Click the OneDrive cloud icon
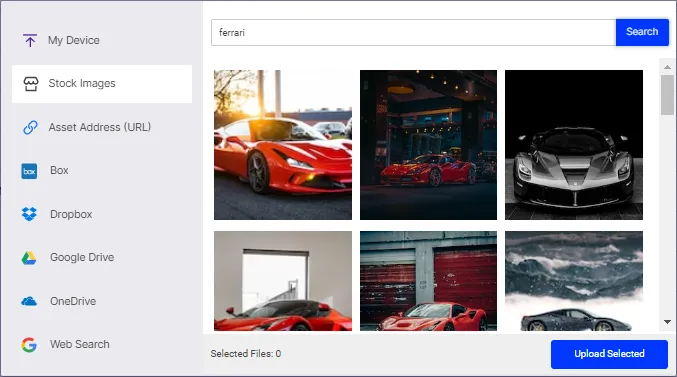Viewport: 677px width, 377px height. pos(29,301)
